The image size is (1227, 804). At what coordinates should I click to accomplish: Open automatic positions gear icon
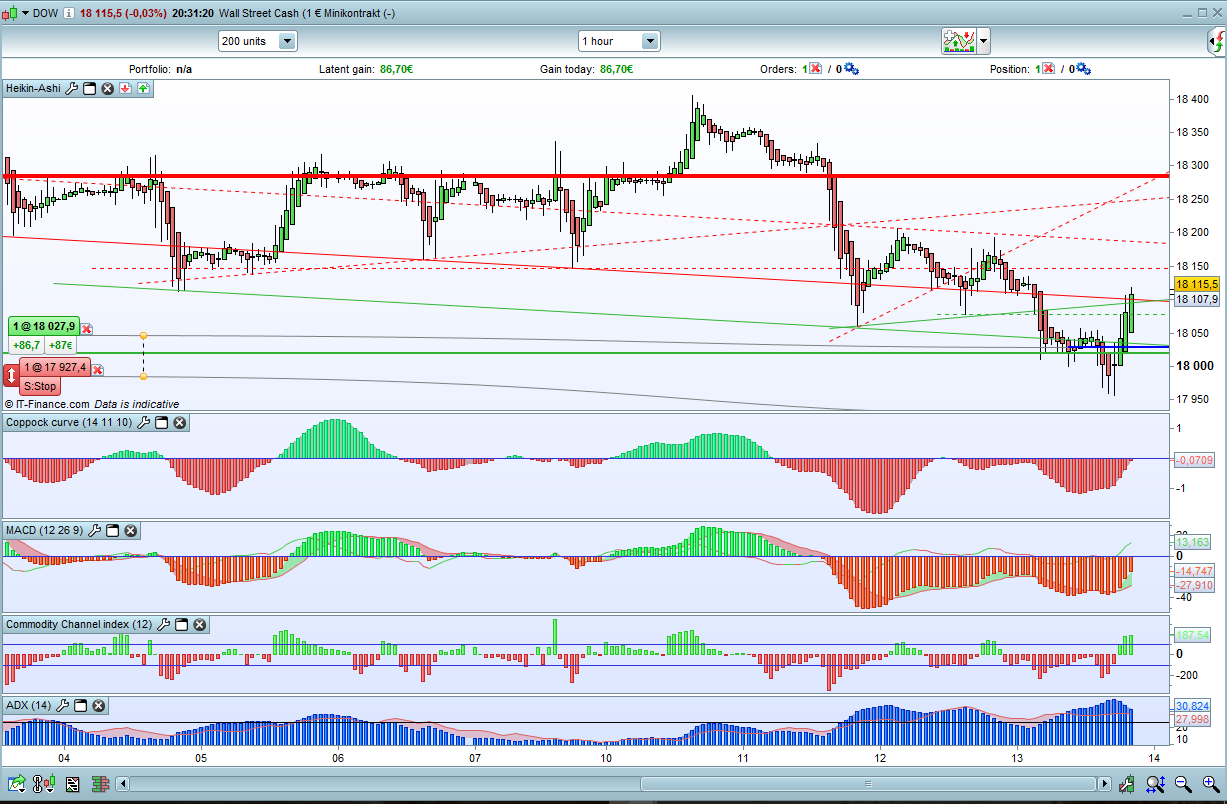pyautogui.click(x=1084, y=69)
